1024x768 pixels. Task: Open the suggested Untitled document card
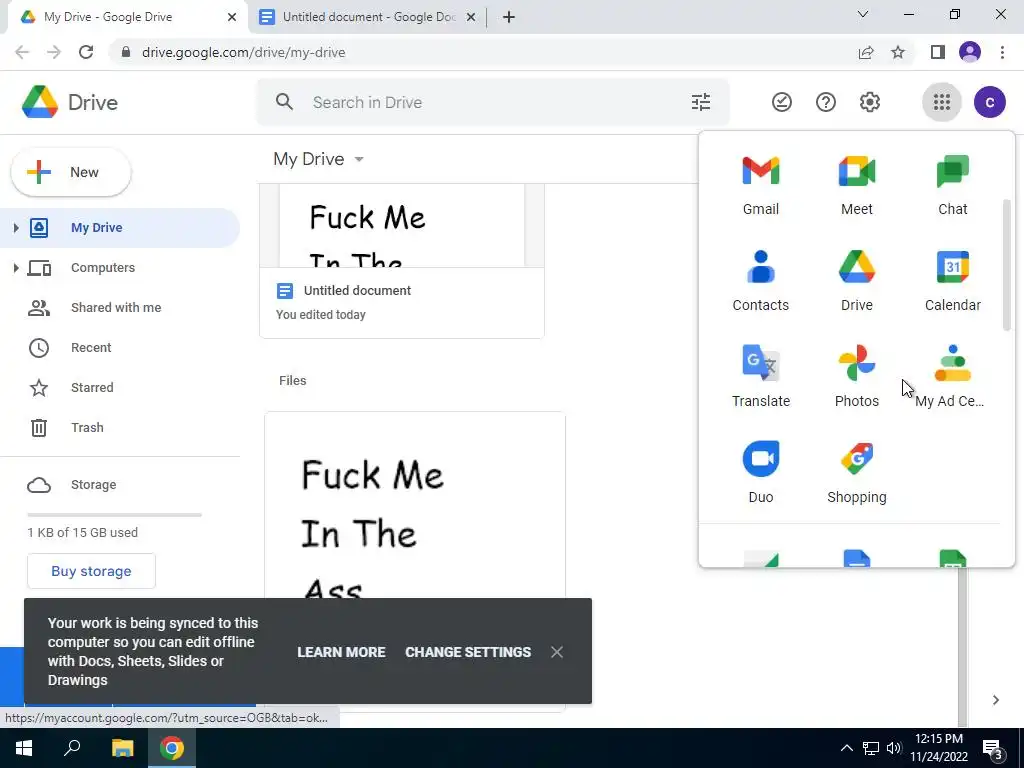coord(402,261)
